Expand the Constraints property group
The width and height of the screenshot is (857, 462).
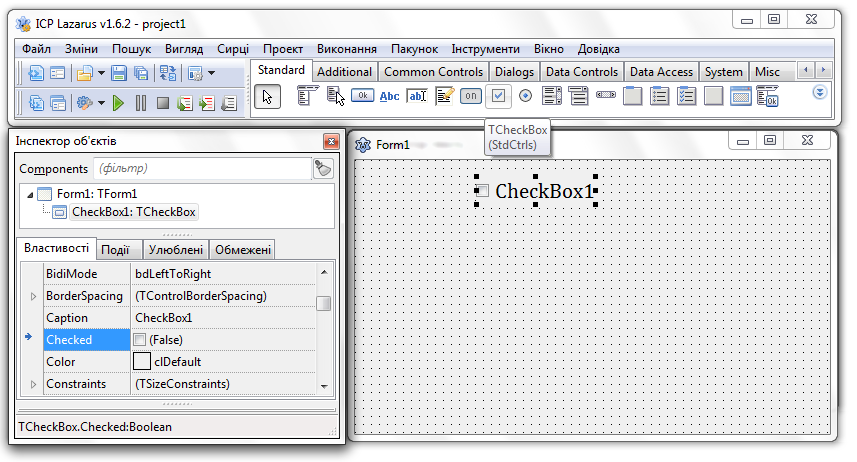[33, 384]
